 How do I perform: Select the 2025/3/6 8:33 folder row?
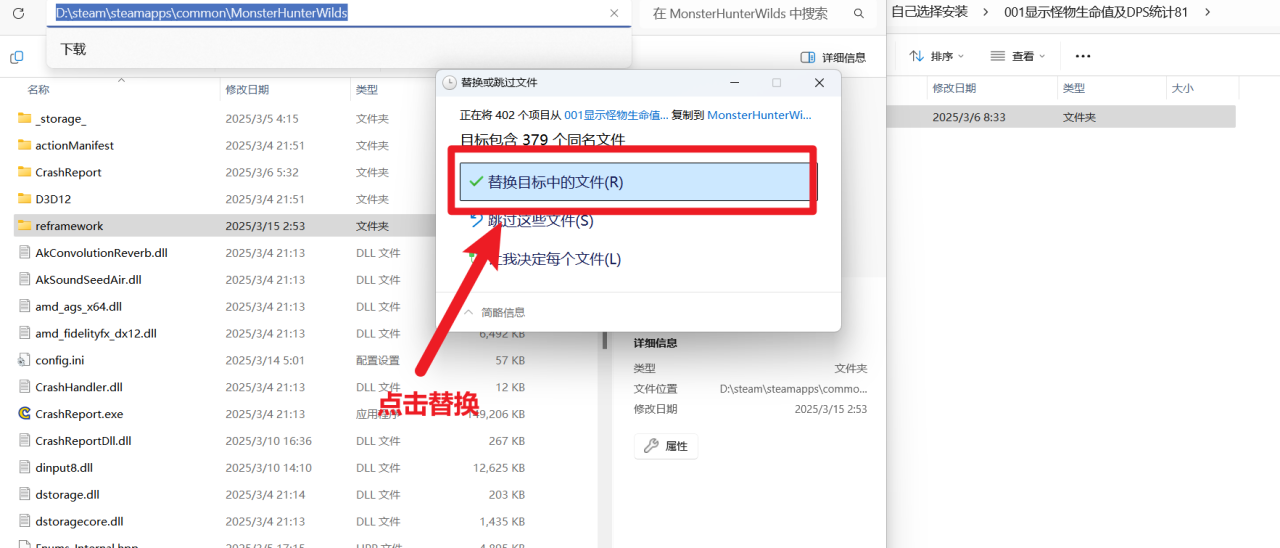(x=1062, y=117)
